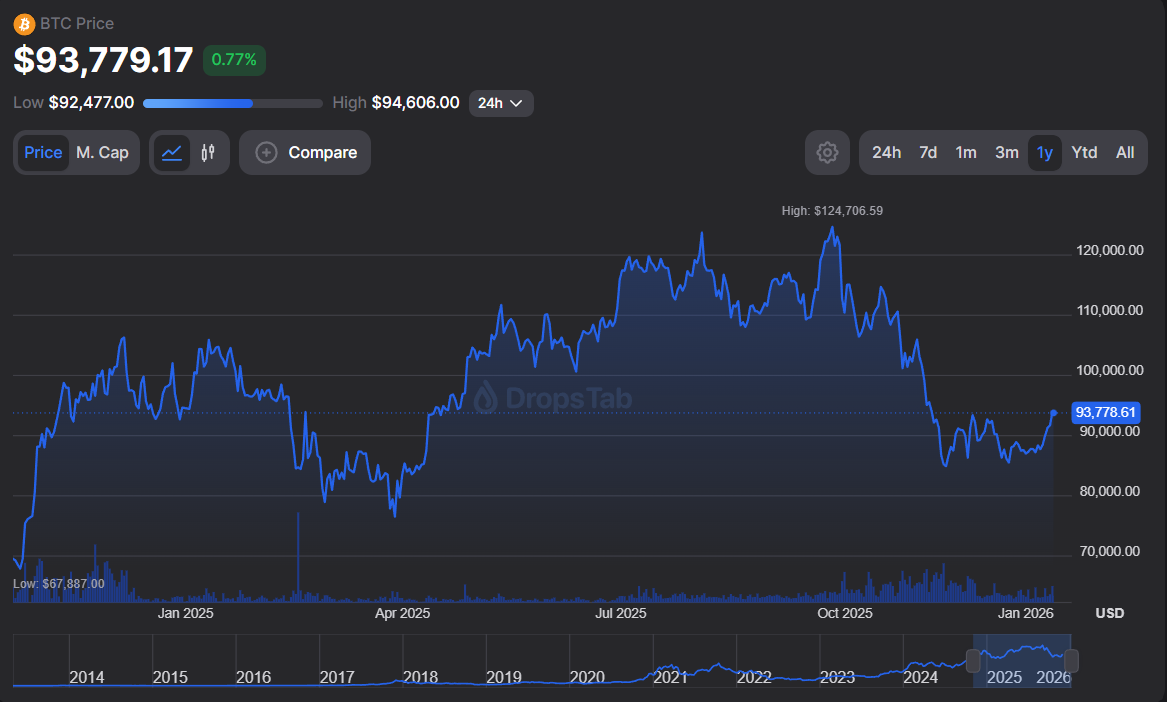Viewport: 1167px width, 702px height.
Task: Click the left range selector handle
Action: point(973,660)
